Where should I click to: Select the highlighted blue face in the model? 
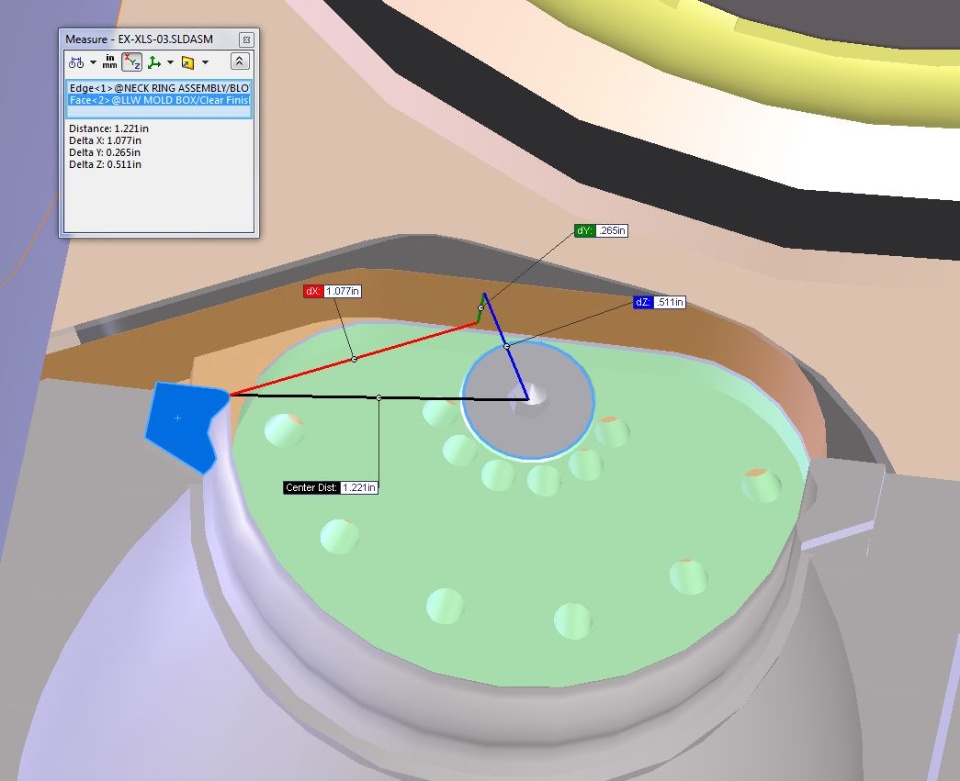click(x=181, y=425)
